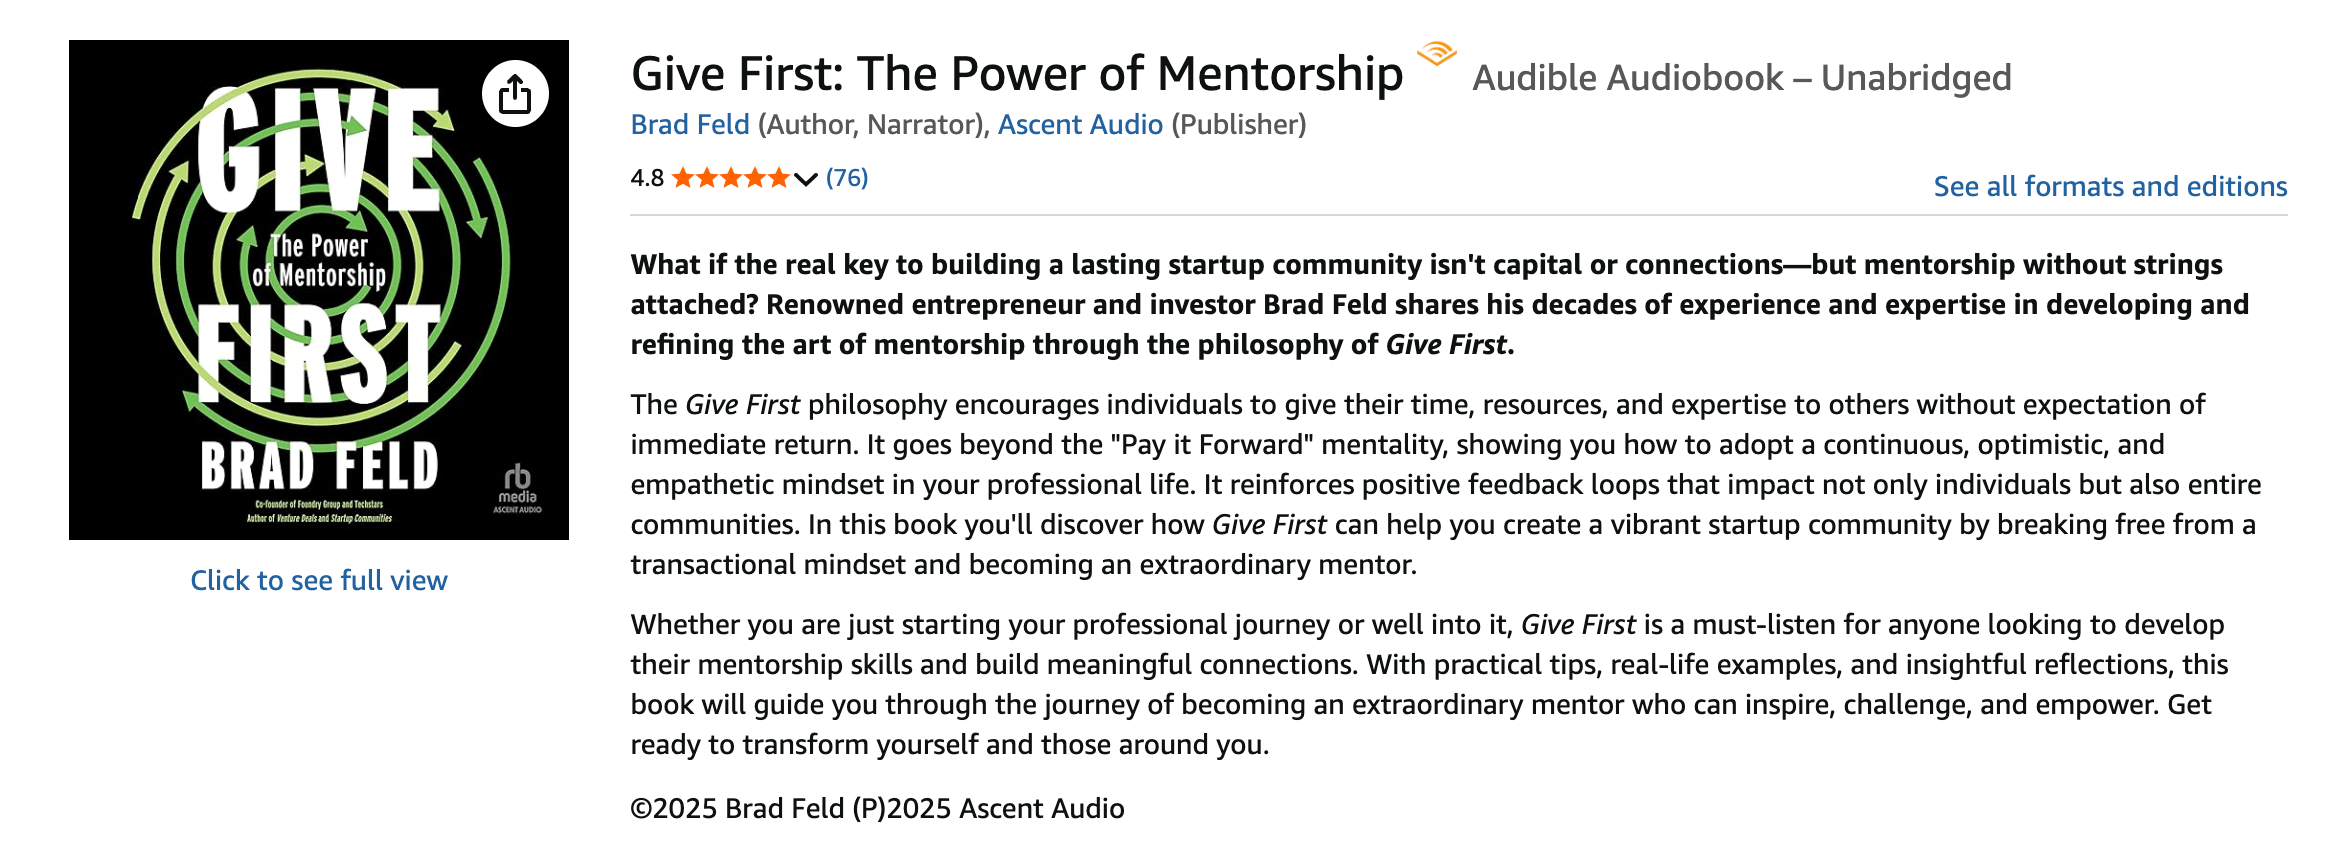Open Brad Feld's author page
Viewport: 2334px width, 844px height.
click(689, 124)
